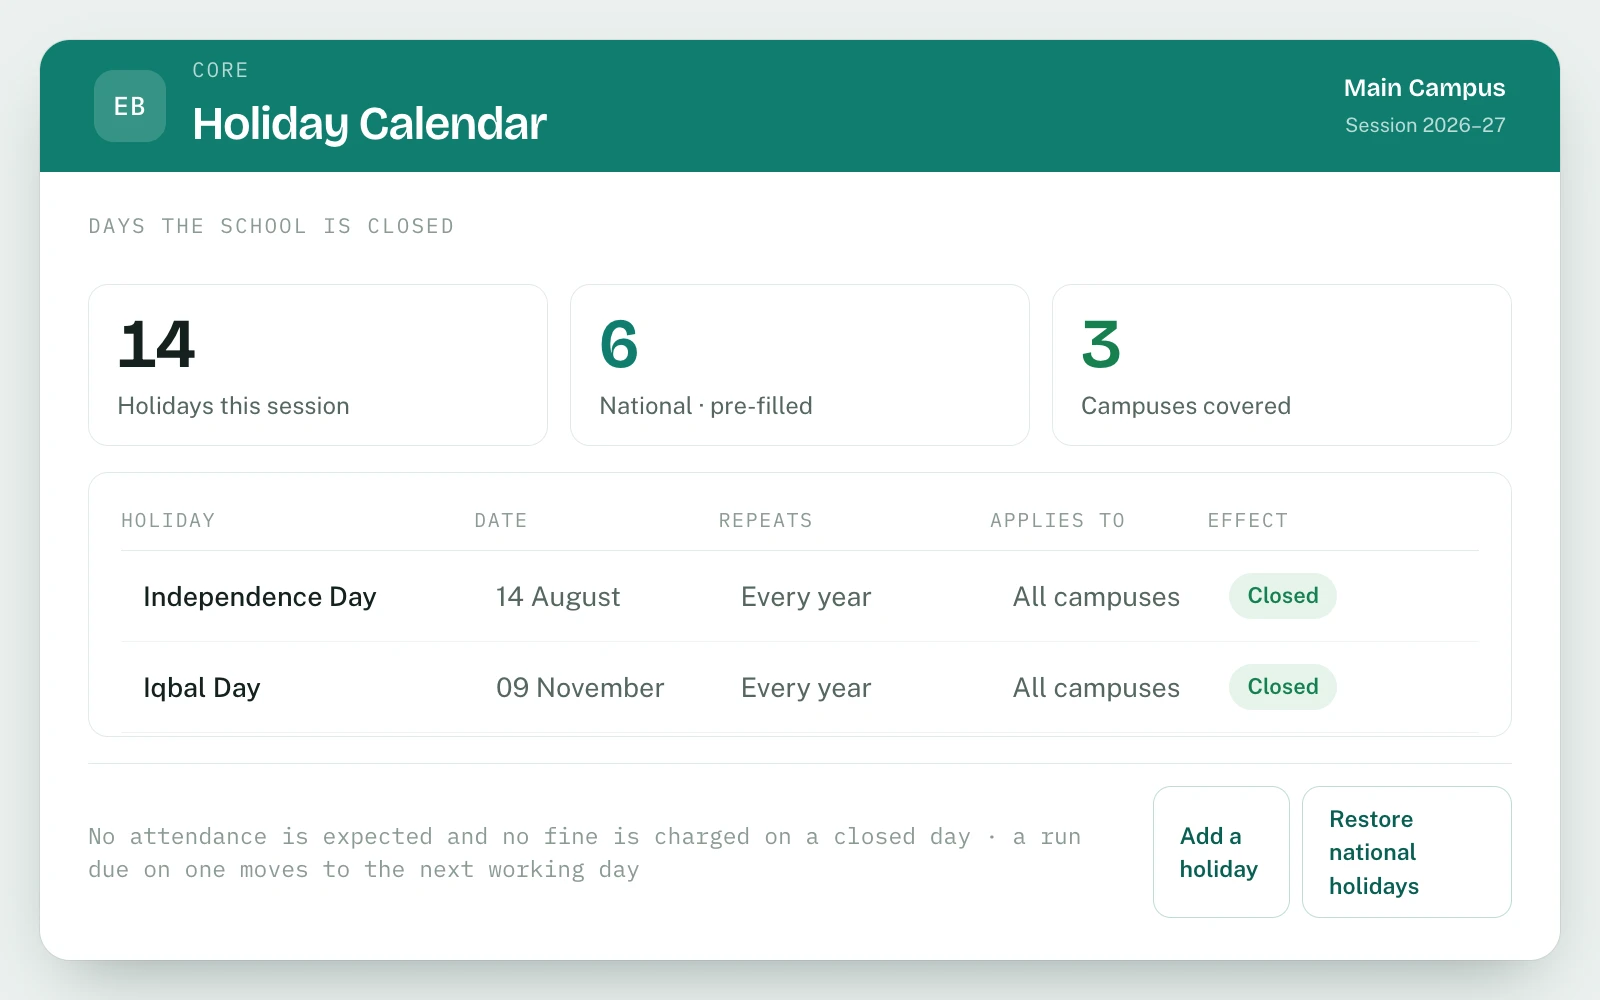Click the Effect column header

(1248, 520)
